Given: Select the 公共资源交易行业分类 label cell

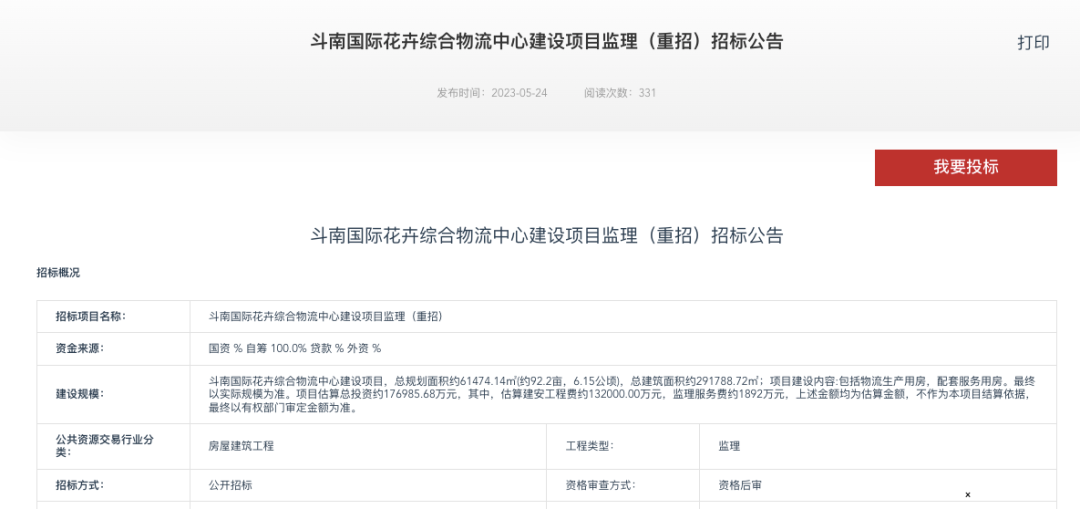Looking at the screenshot, I should [x=105, y=446].
